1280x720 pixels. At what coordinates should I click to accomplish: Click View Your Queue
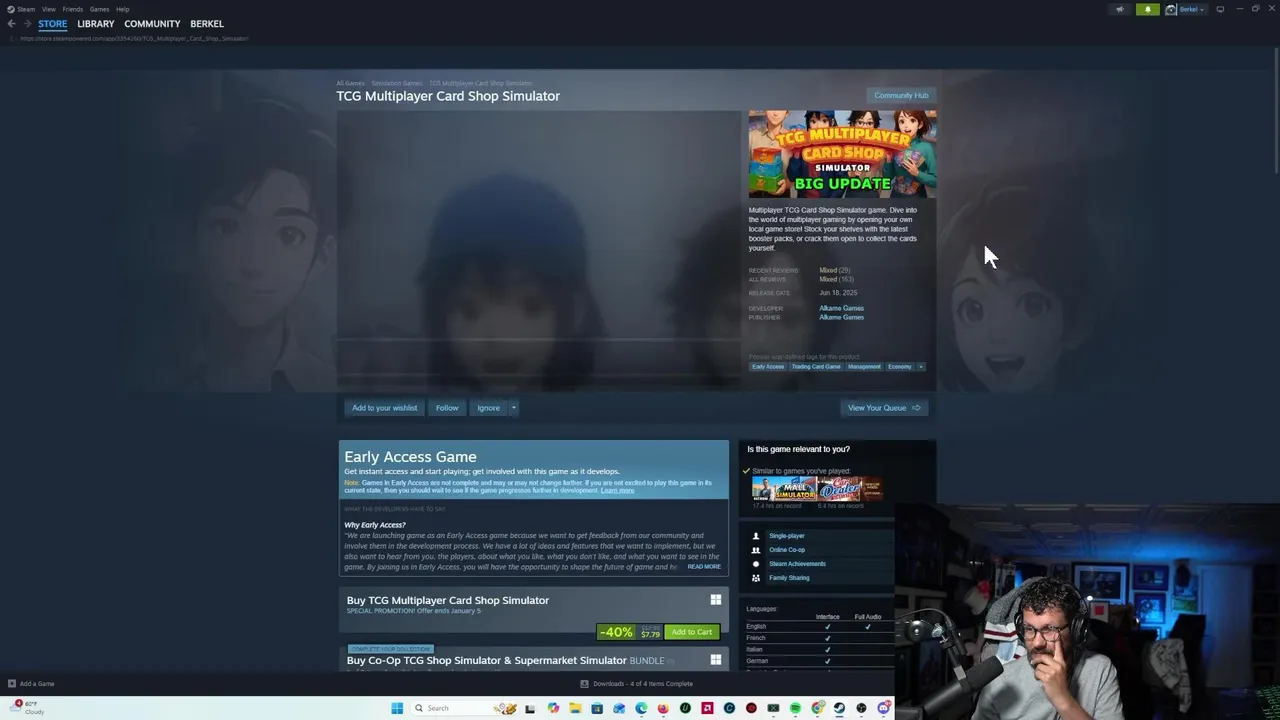pyautogui.click(x=884, y=408)
